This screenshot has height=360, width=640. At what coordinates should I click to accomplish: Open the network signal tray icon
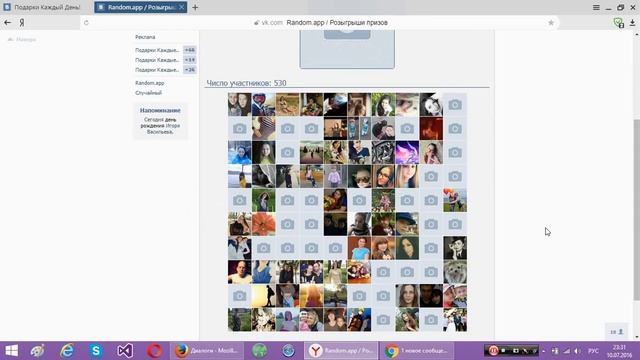(x=566, y=351)
